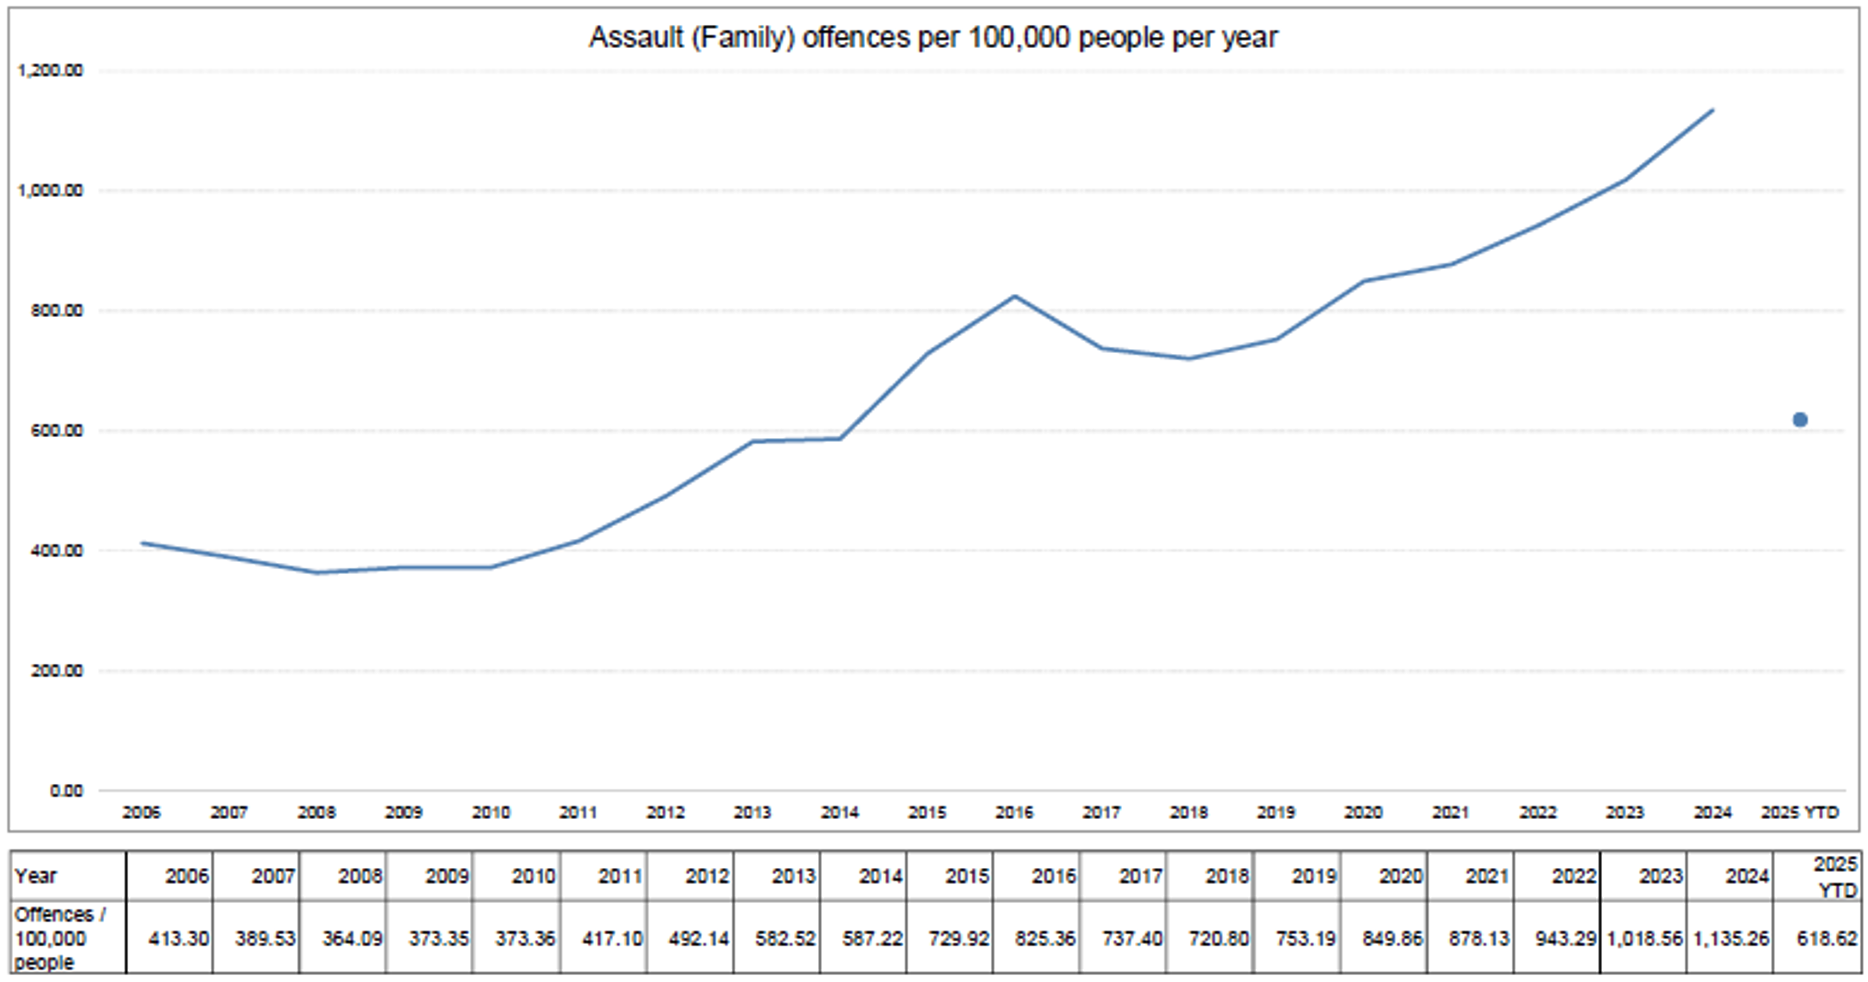Click the 2025 YTD x-axis label
Image resolution: width=1868 pixels, height=982 pixels.
click(x=1799, y=813)
